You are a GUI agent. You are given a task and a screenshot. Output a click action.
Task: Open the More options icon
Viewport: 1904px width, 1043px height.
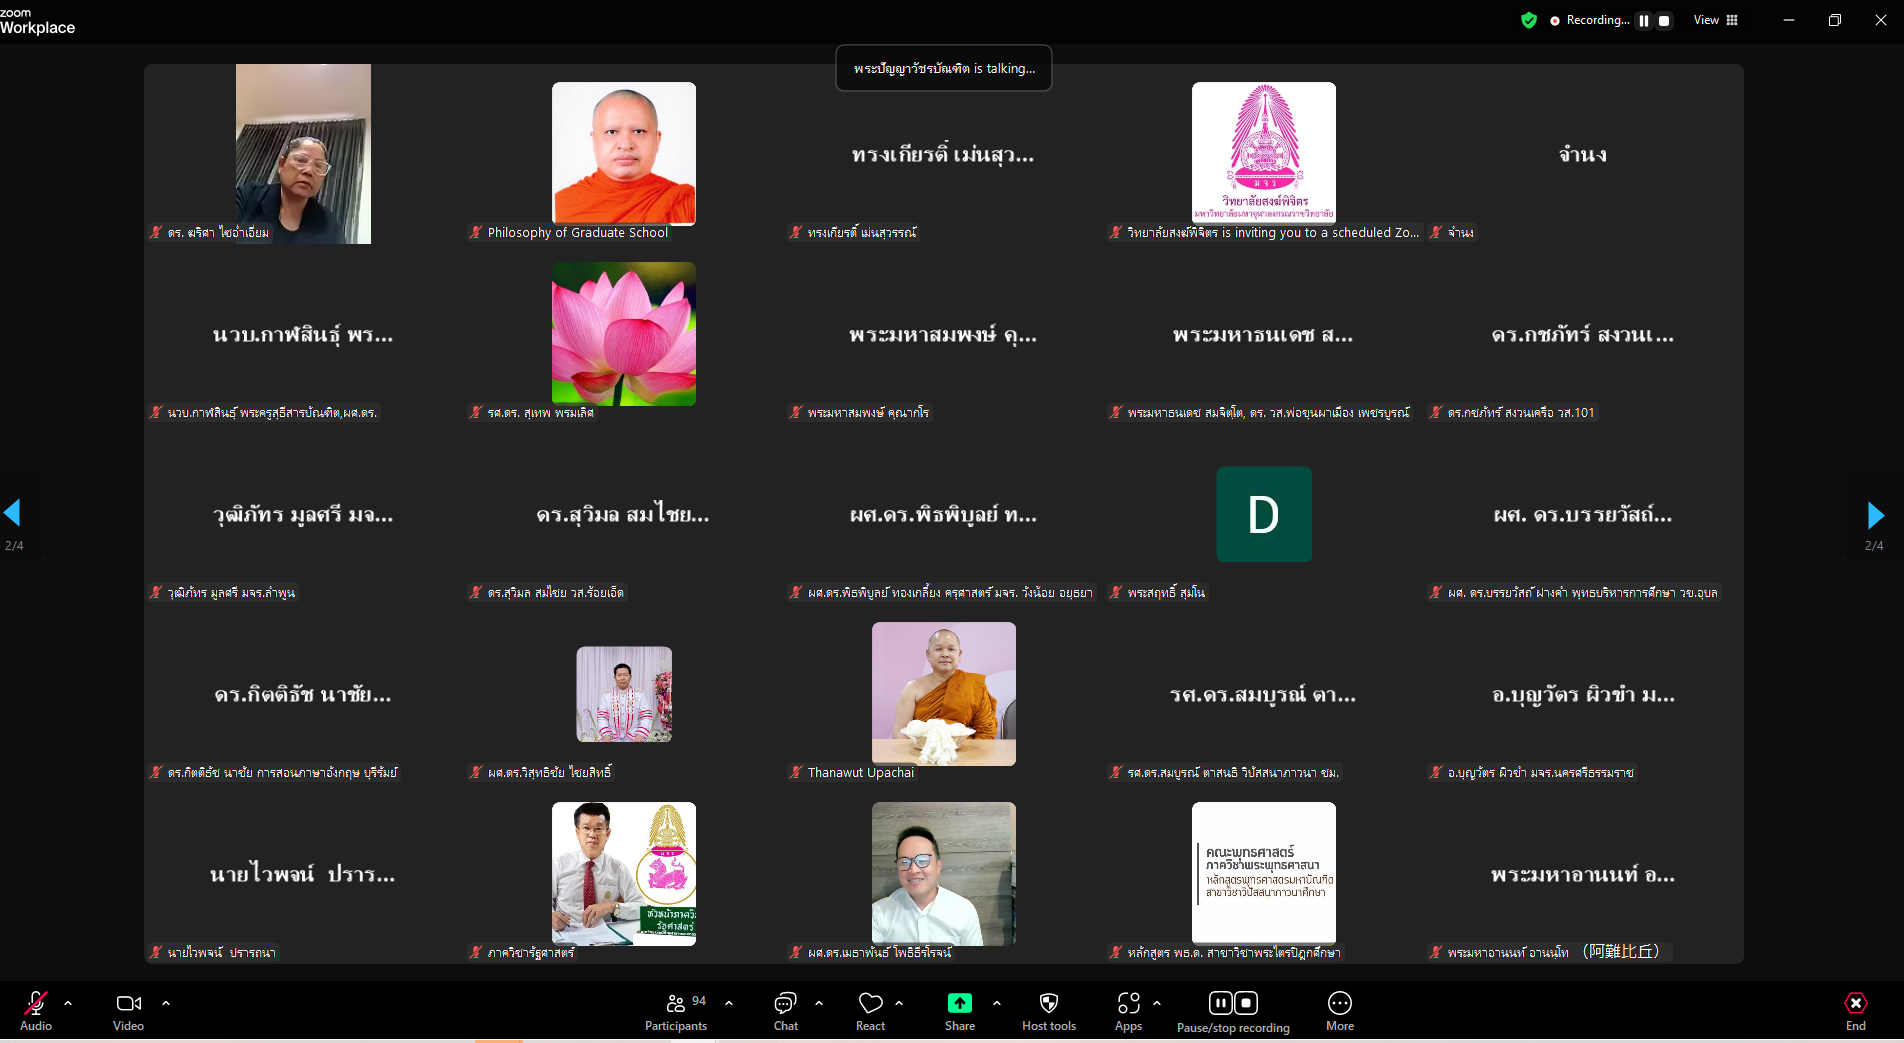pos(1339,1004)
